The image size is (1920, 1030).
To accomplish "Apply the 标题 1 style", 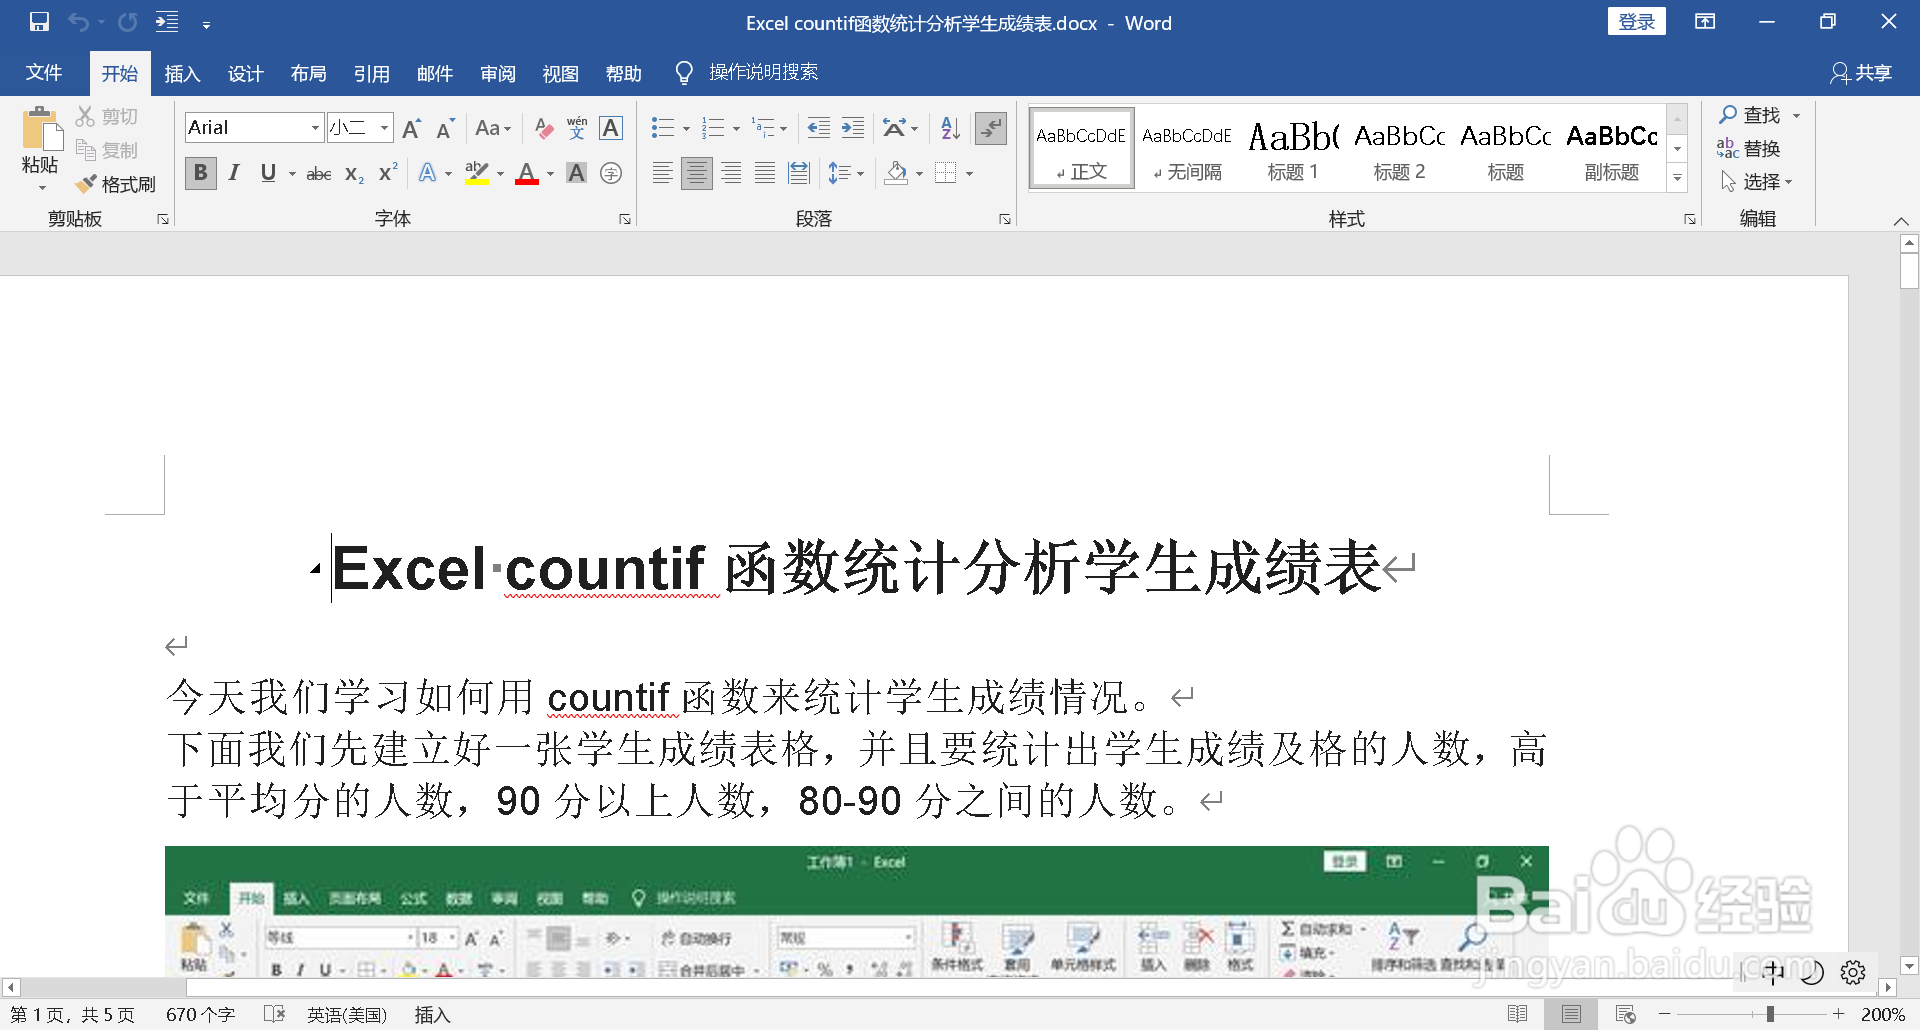I will [x=1293, y=149].
